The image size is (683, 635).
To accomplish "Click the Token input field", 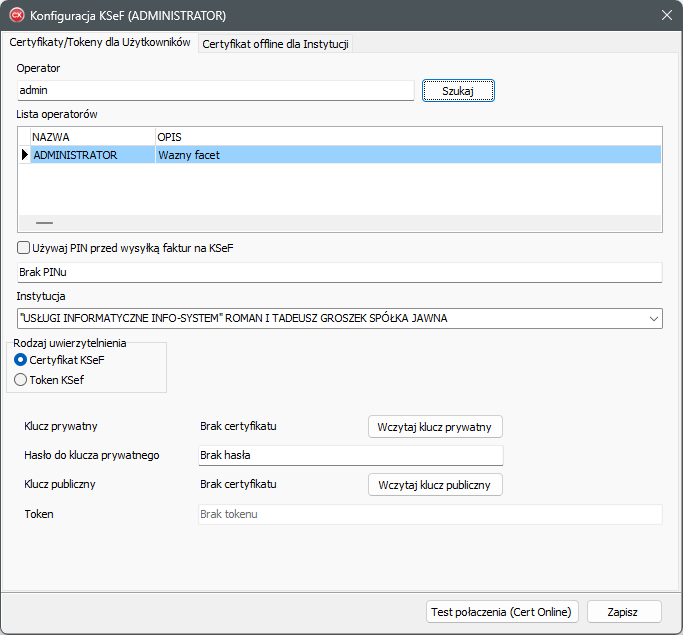I will [x=429, y=514].
